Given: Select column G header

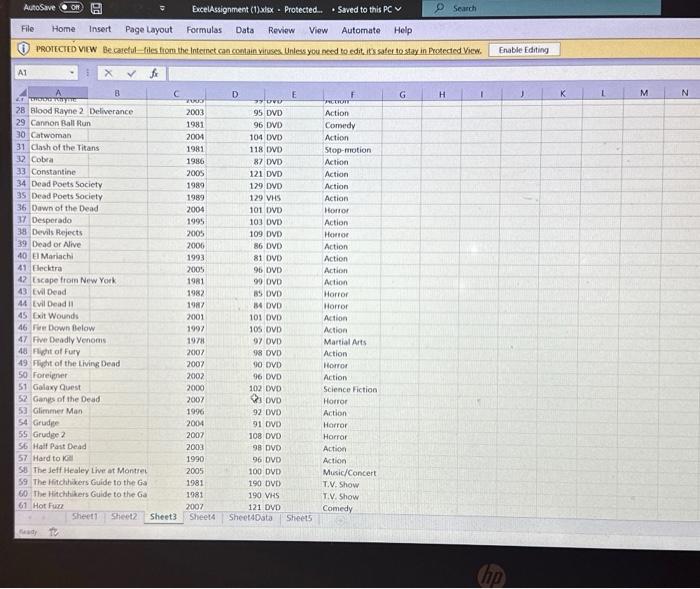Looking at the screenshot, I should click(x=402, y=95).
